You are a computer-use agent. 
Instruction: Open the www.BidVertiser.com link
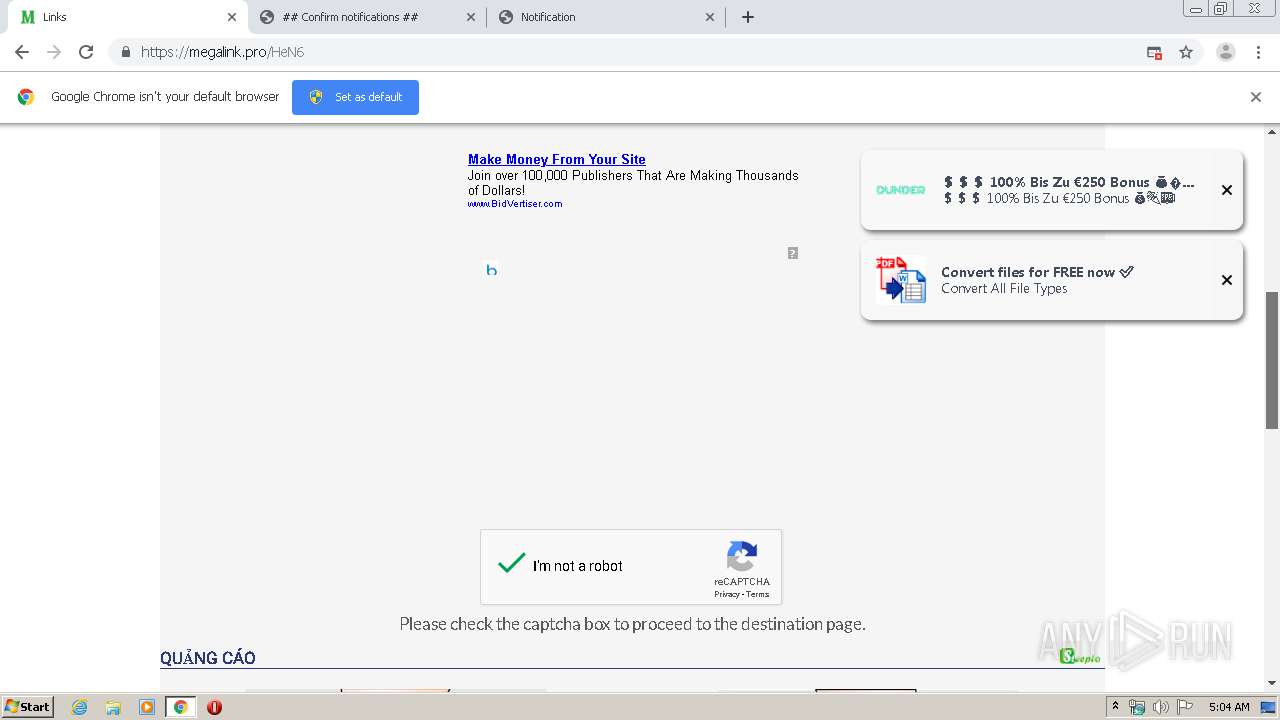tap(515, 204)
